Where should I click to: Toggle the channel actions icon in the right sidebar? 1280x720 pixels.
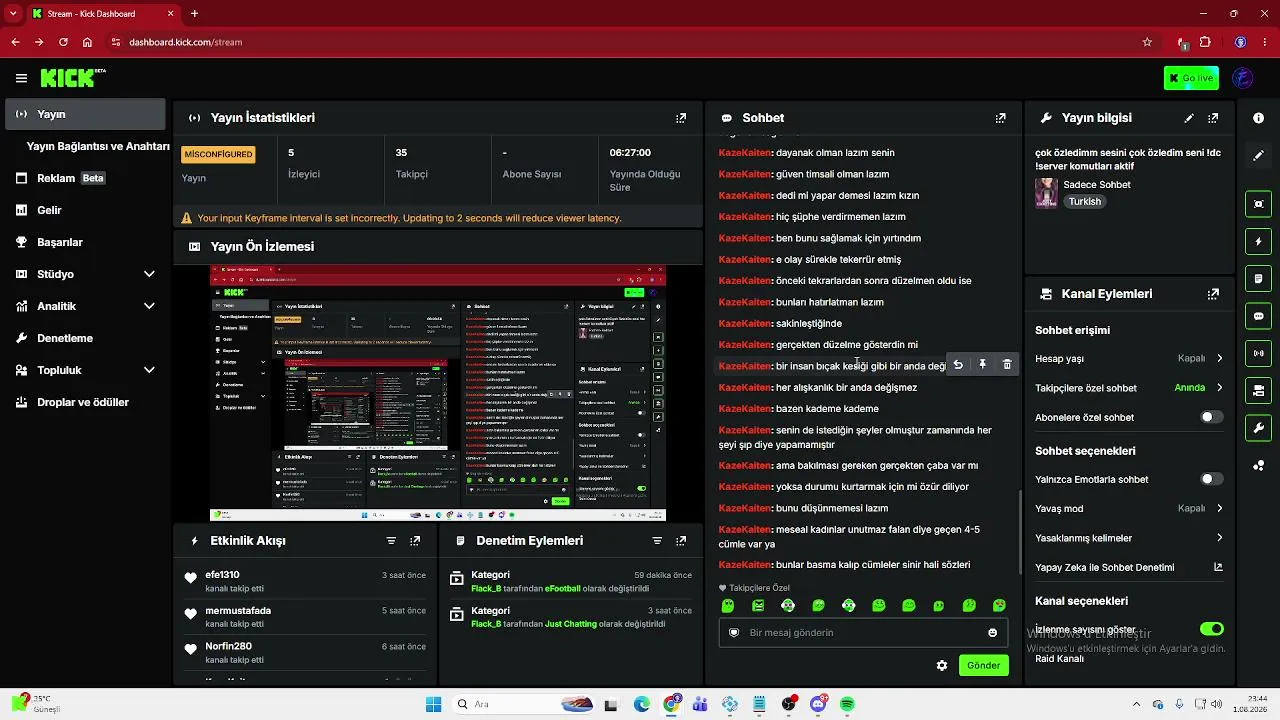coord(1258,390)
